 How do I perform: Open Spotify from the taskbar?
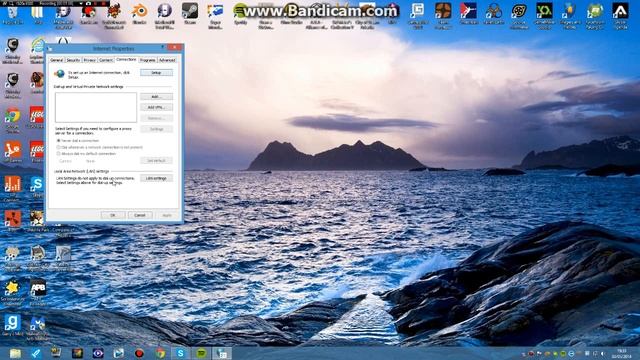[201, 353]
